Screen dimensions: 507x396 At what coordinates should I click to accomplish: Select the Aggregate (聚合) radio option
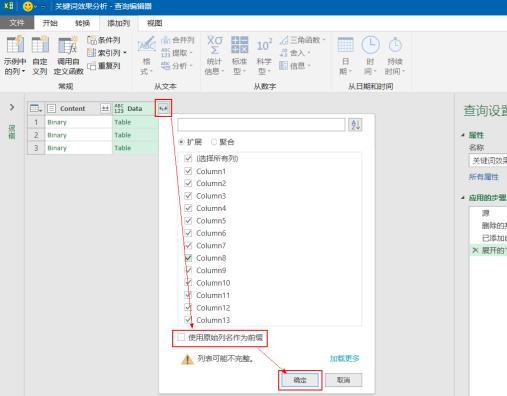(x=214, y=142)
